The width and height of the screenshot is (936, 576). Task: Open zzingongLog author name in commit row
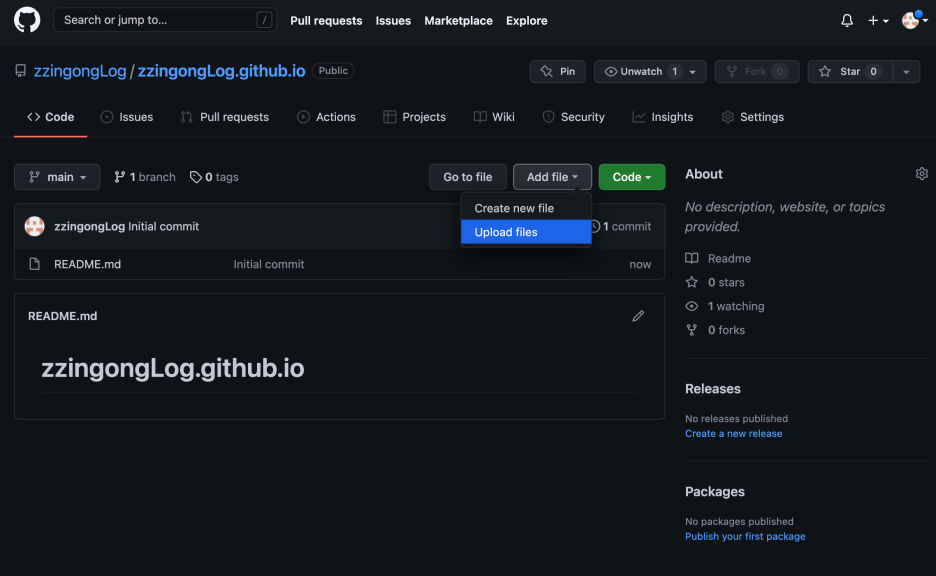90,226
